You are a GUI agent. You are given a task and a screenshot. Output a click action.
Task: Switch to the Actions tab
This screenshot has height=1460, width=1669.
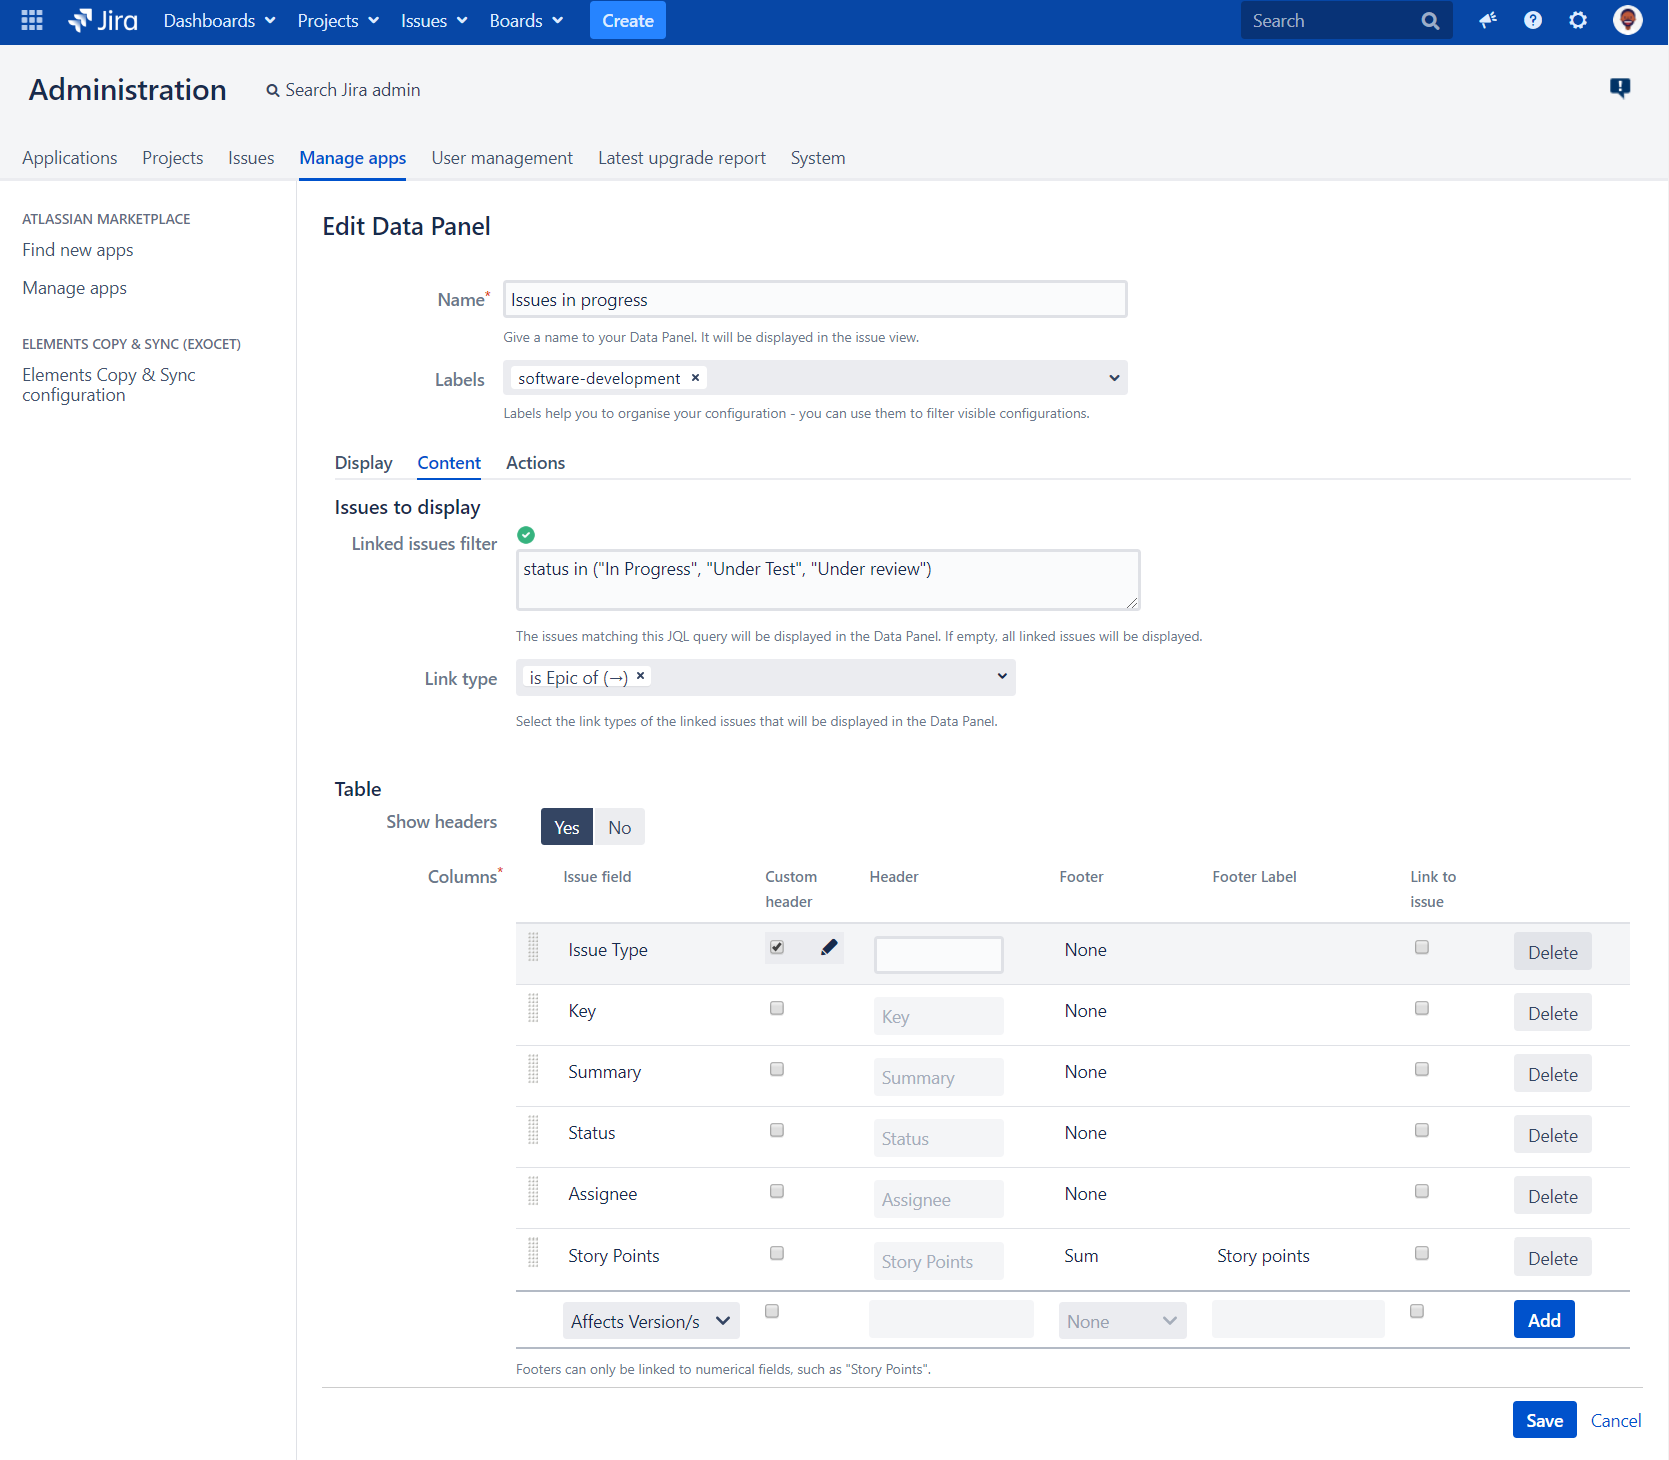pyautogui.click(x=535, y=463)
